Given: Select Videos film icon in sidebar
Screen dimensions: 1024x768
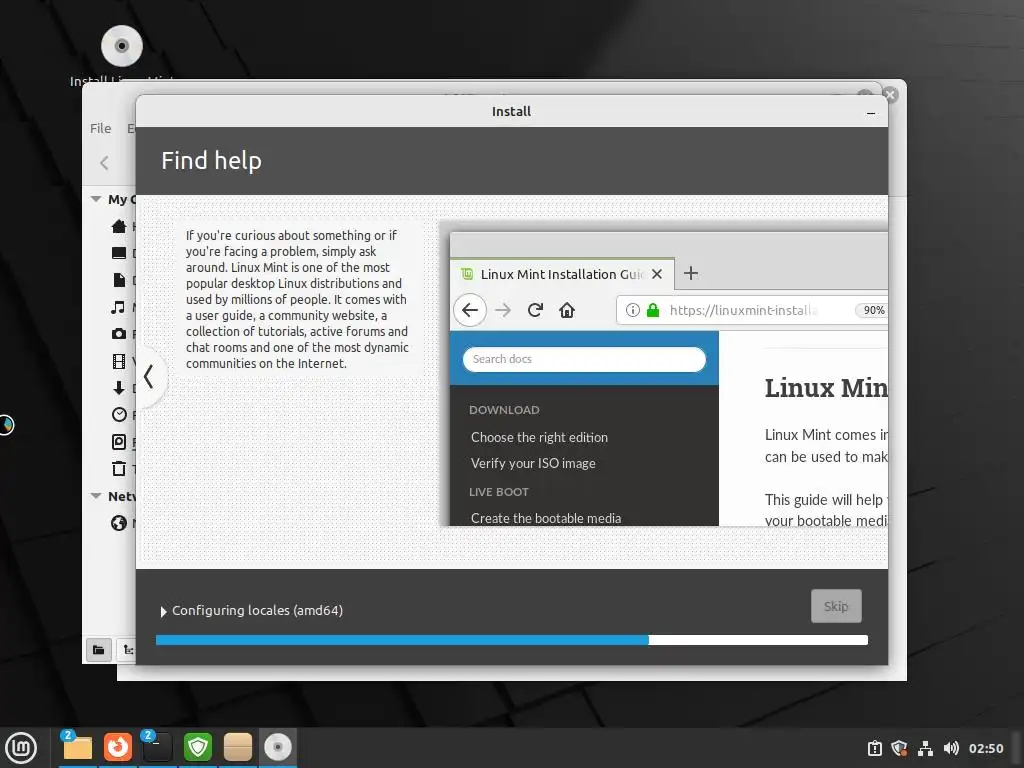Looking at the screenshot, I should (119, 360).
